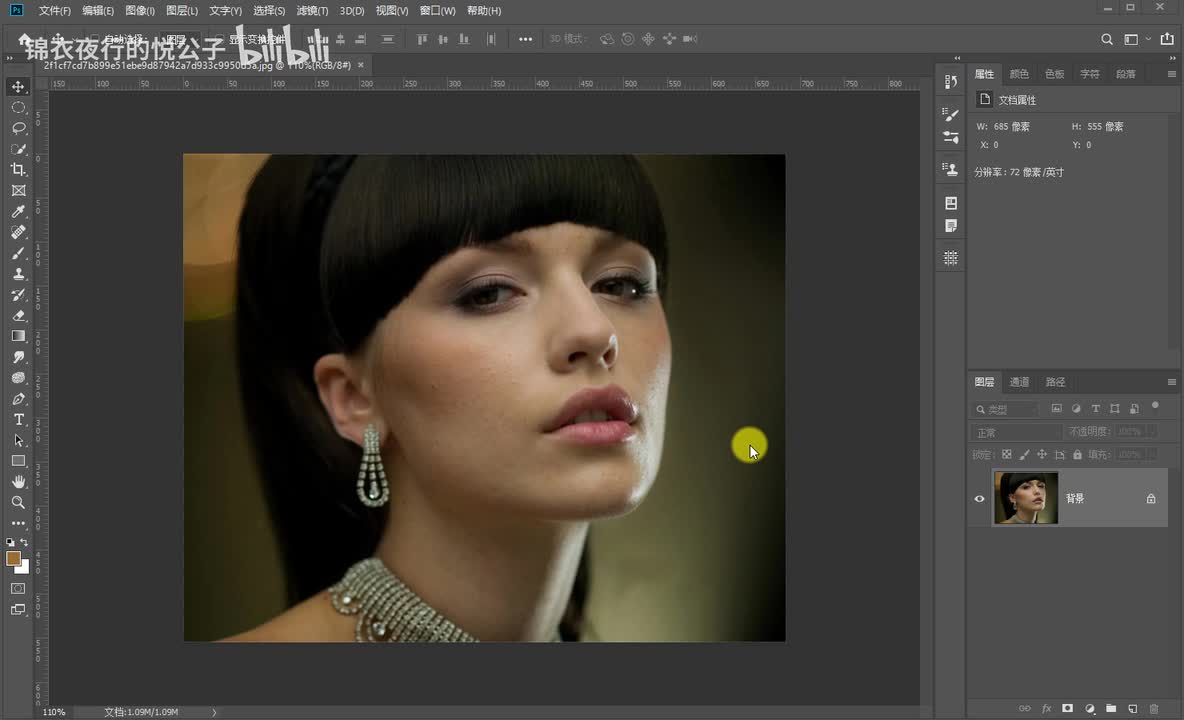Viewport: 1184px width, 720px height.
Task: Open the 正常 blend mode dropdown
Action: (x=1016, y=432)
